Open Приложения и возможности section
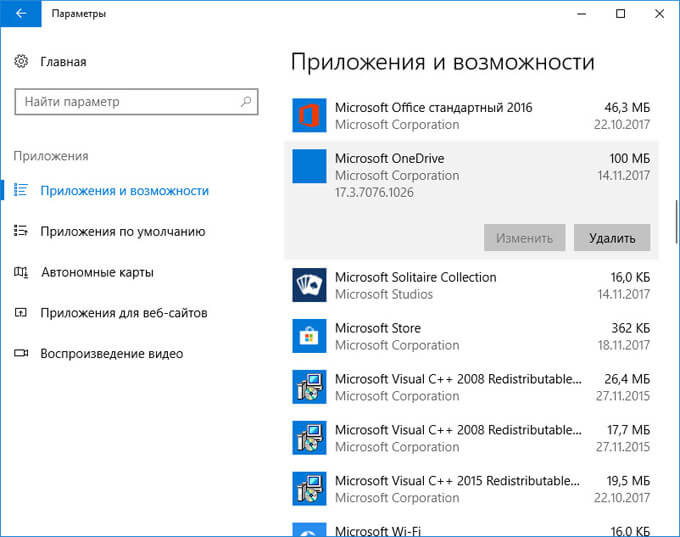Screen dimensions: 680x537 [124, 190]
